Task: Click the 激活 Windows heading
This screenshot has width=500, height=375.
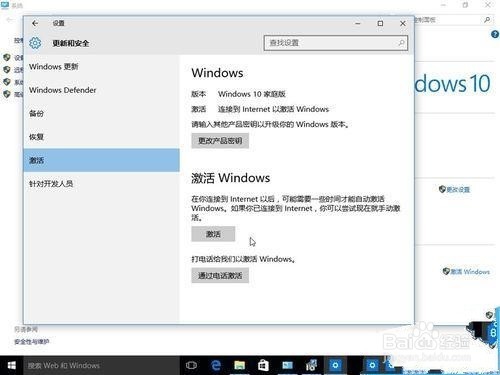Action: 231,178
